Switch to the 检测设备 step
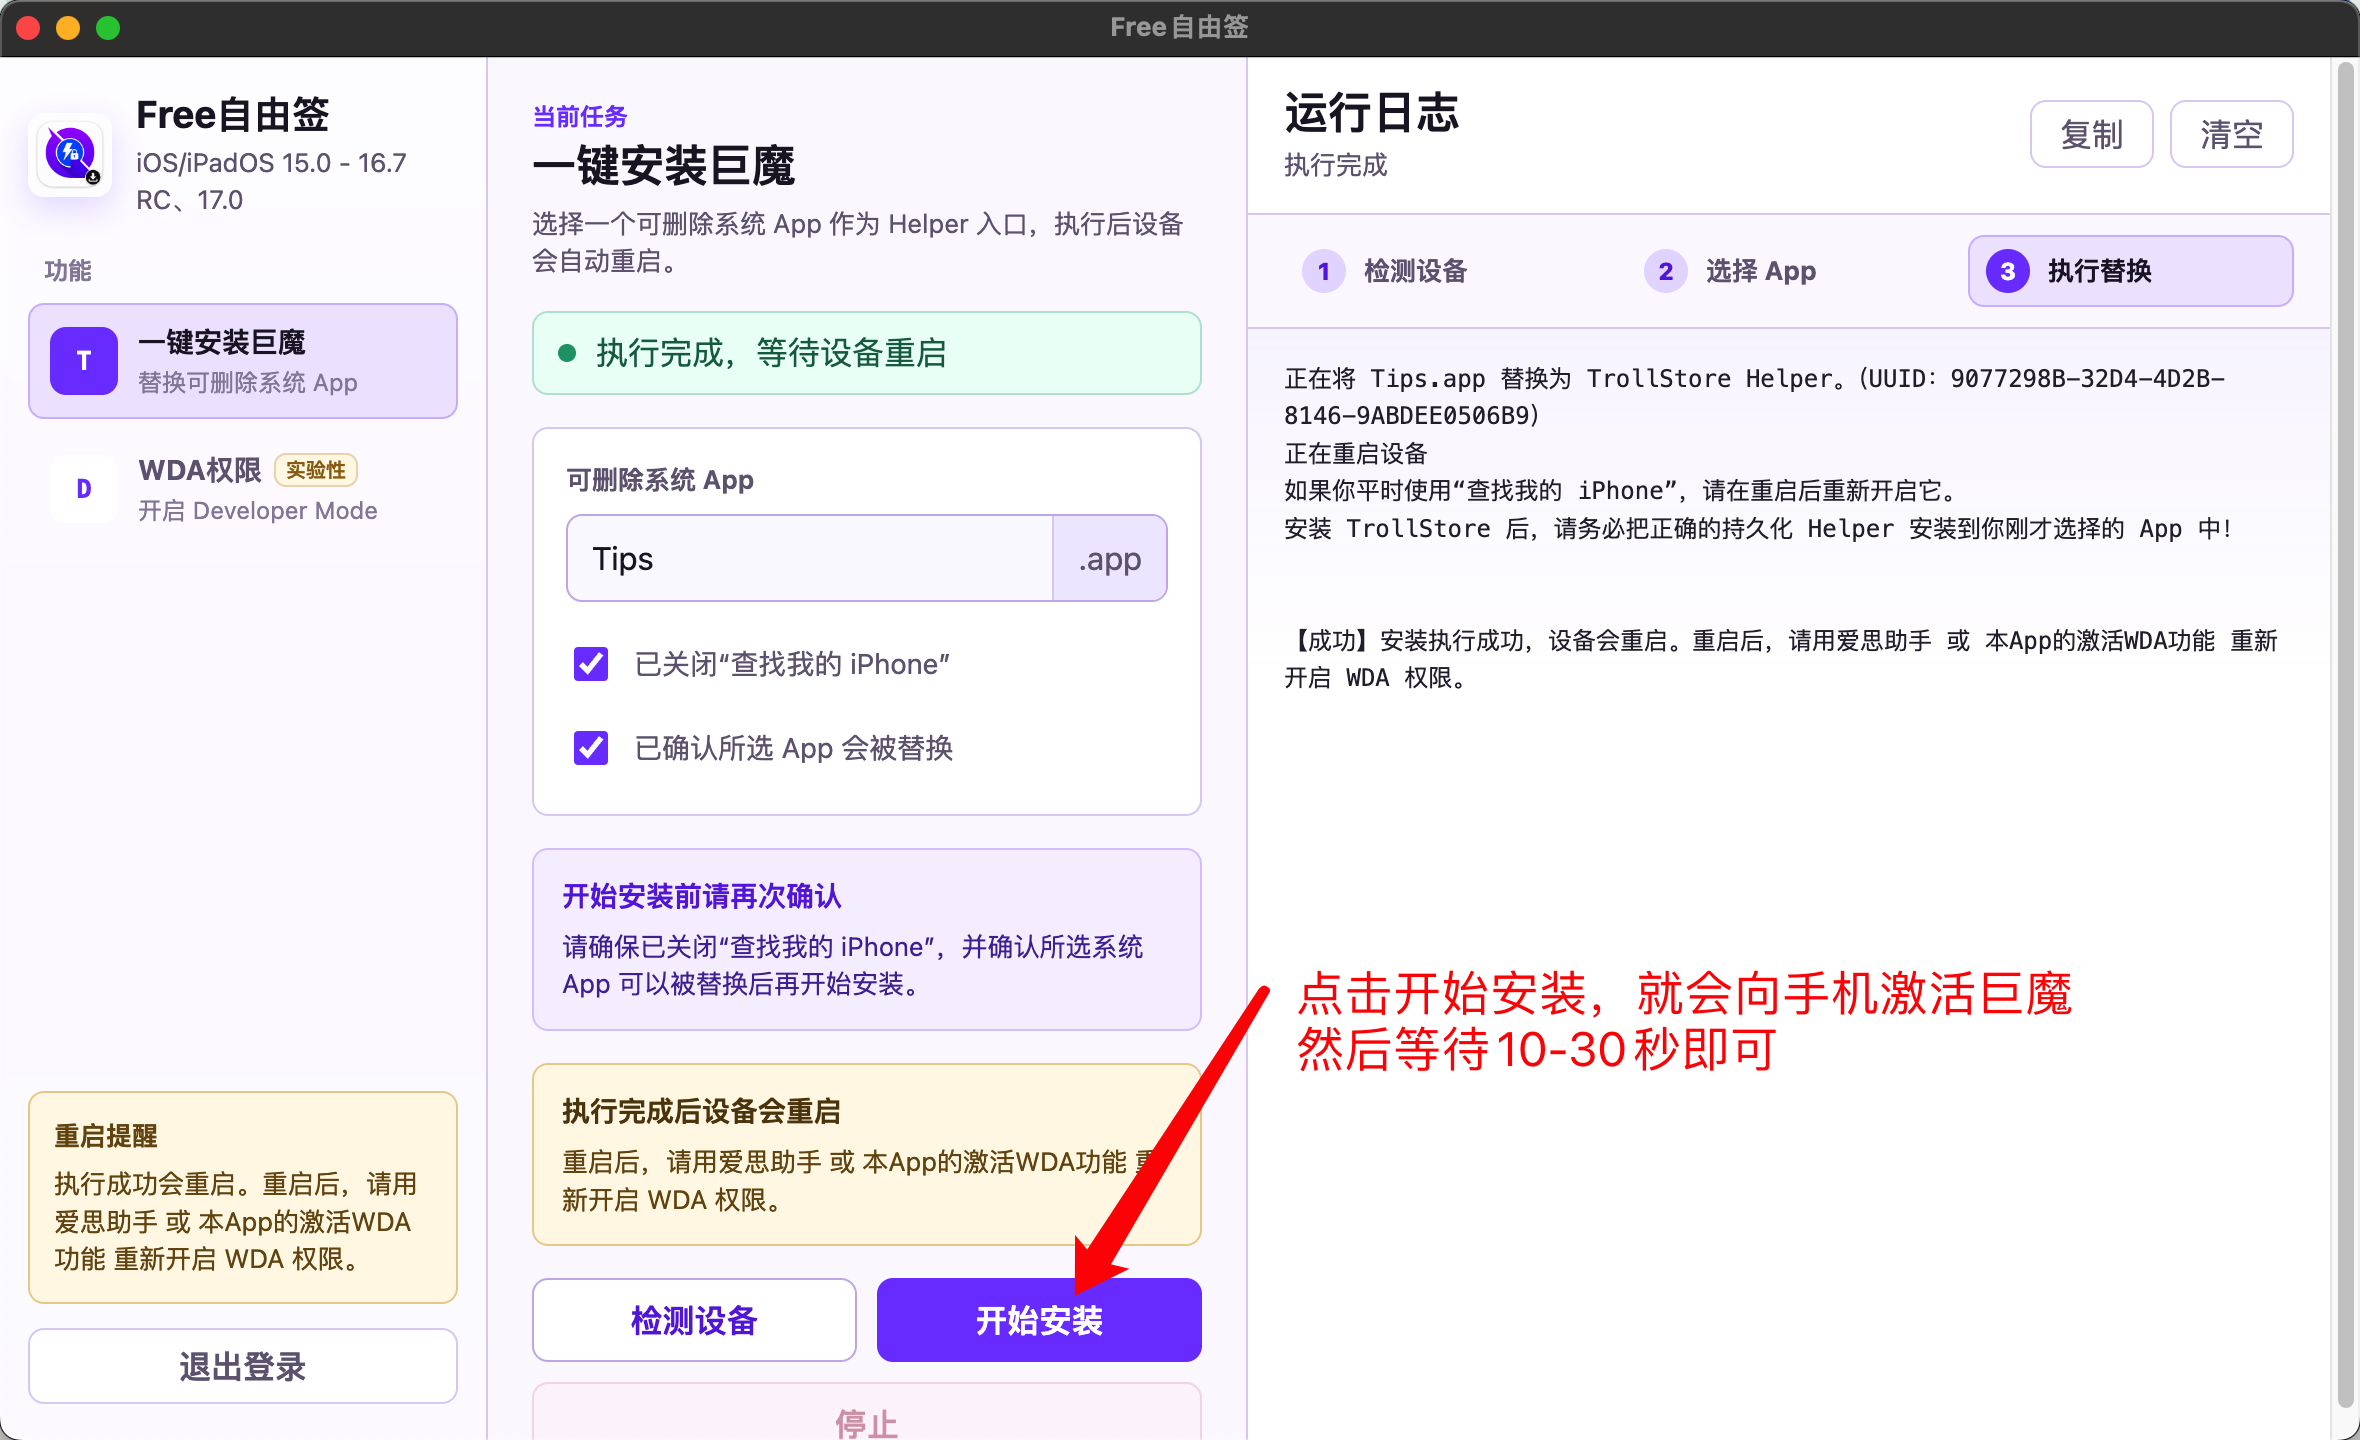The image size is (2360, 1440). pyautogui.click(x=1446, y=271)
